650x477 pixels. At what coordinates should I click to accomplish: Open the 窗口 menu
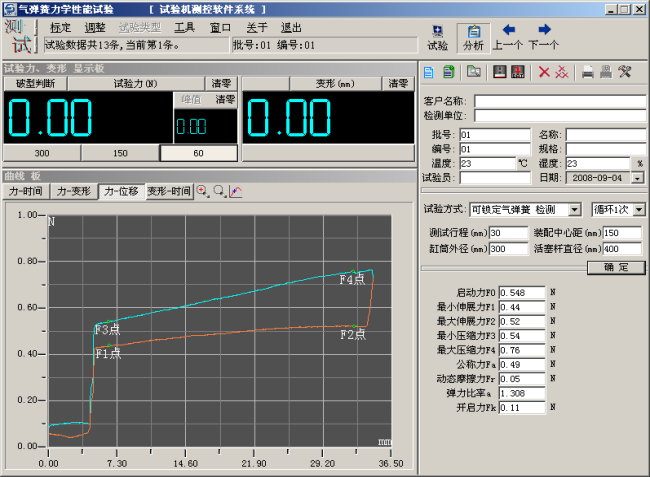coord(220,28)
